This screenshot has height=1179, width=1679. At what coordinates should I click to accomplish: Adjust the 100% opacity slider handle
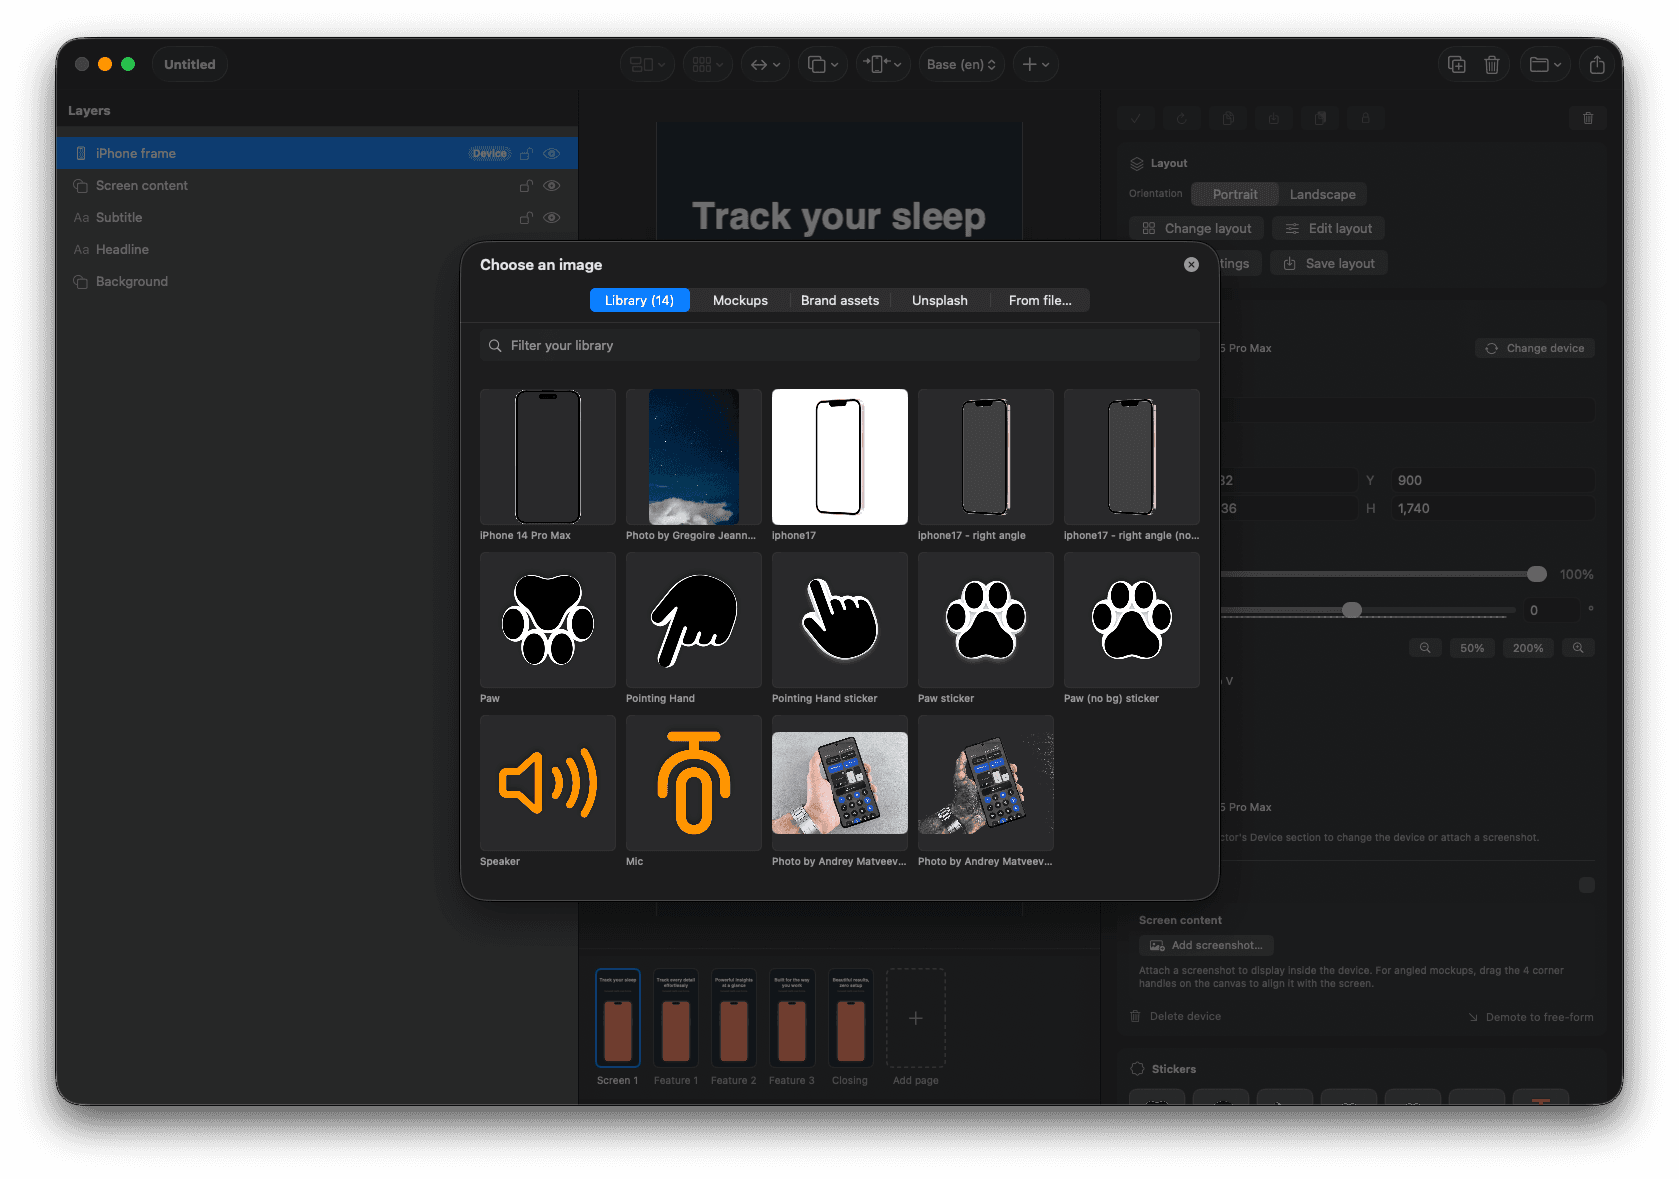[1537, 574]
